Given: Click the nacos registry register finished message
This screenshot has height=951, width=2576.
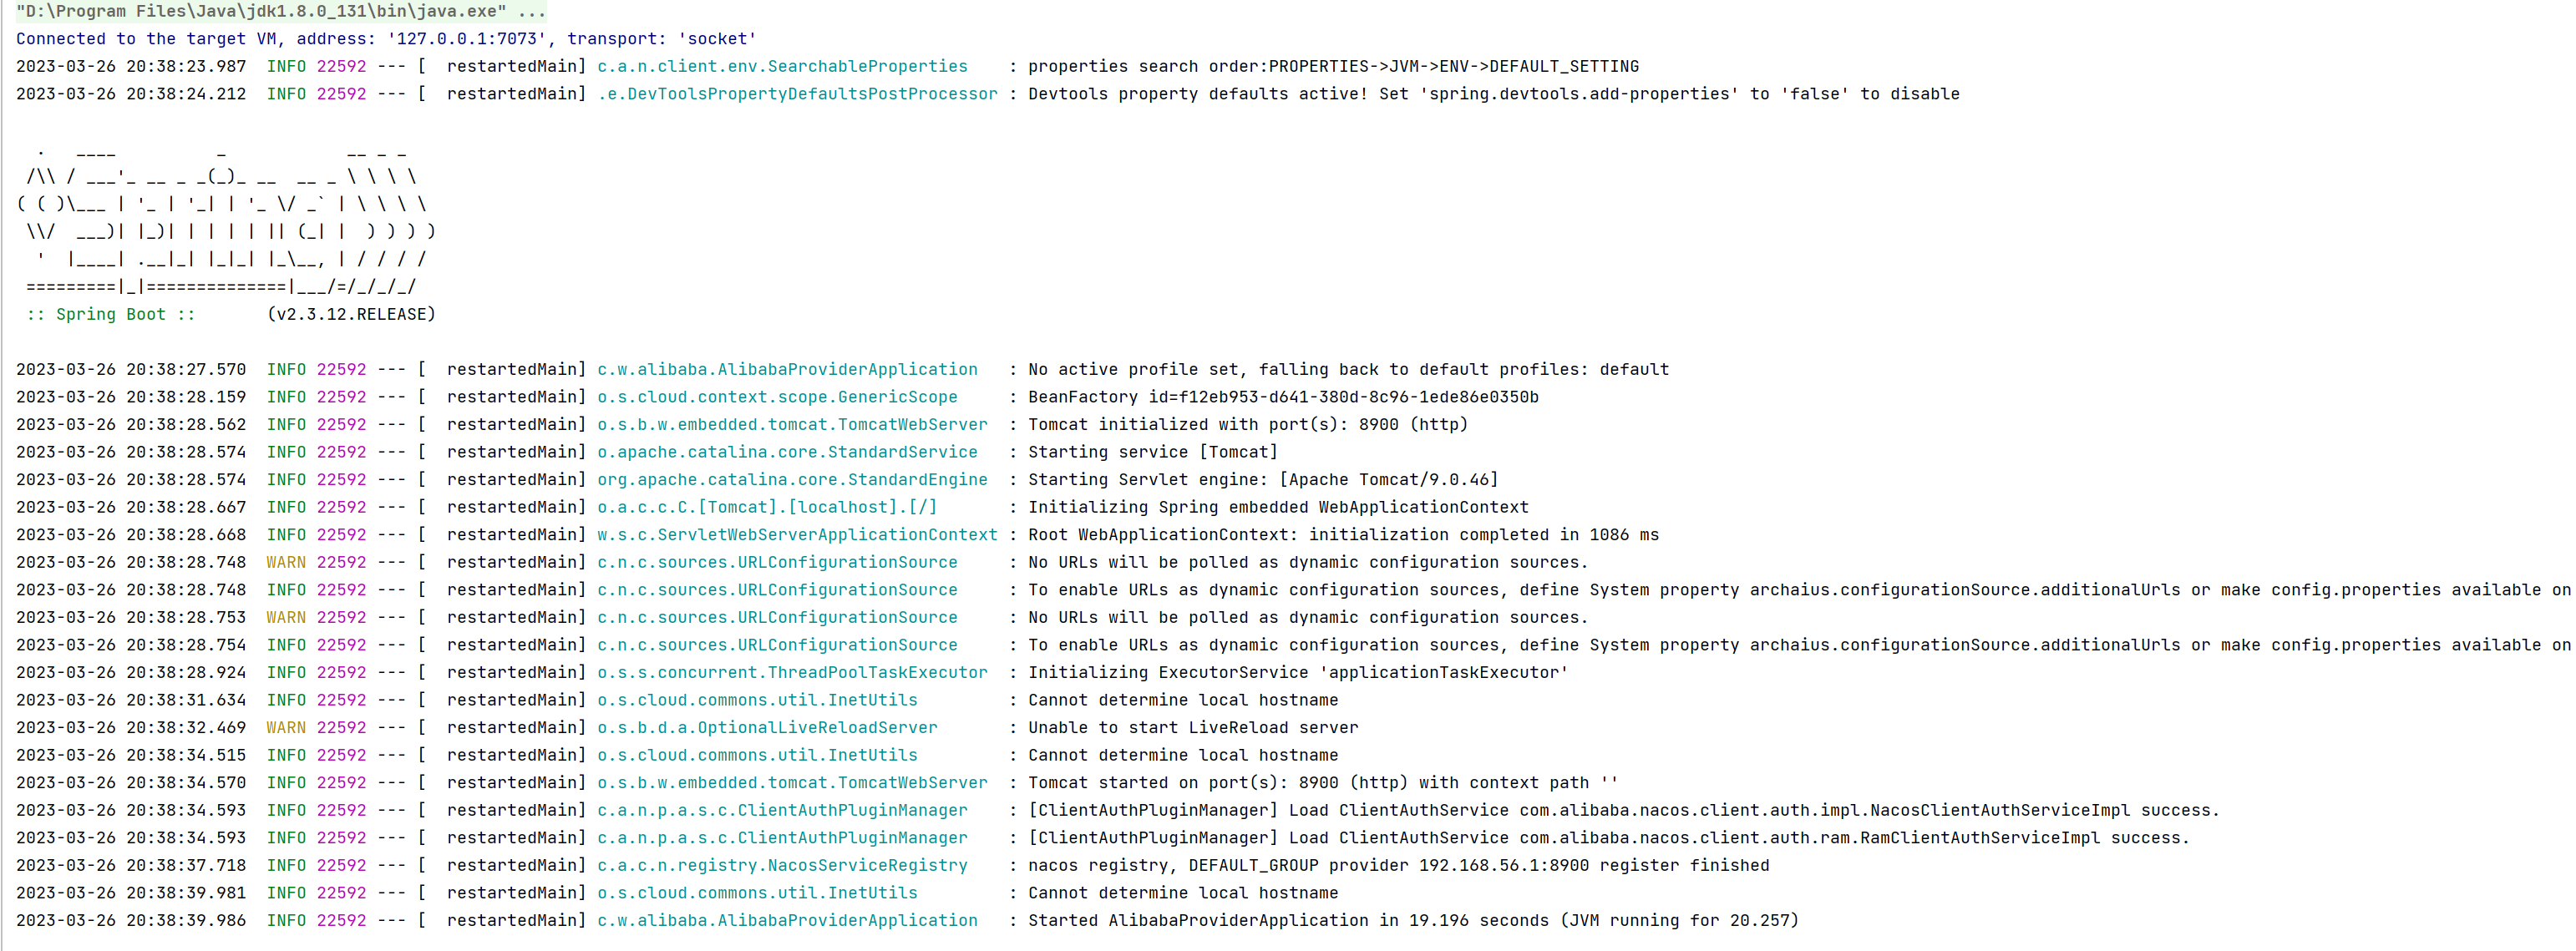Looking at the screenshot, I should [1398, 866].
